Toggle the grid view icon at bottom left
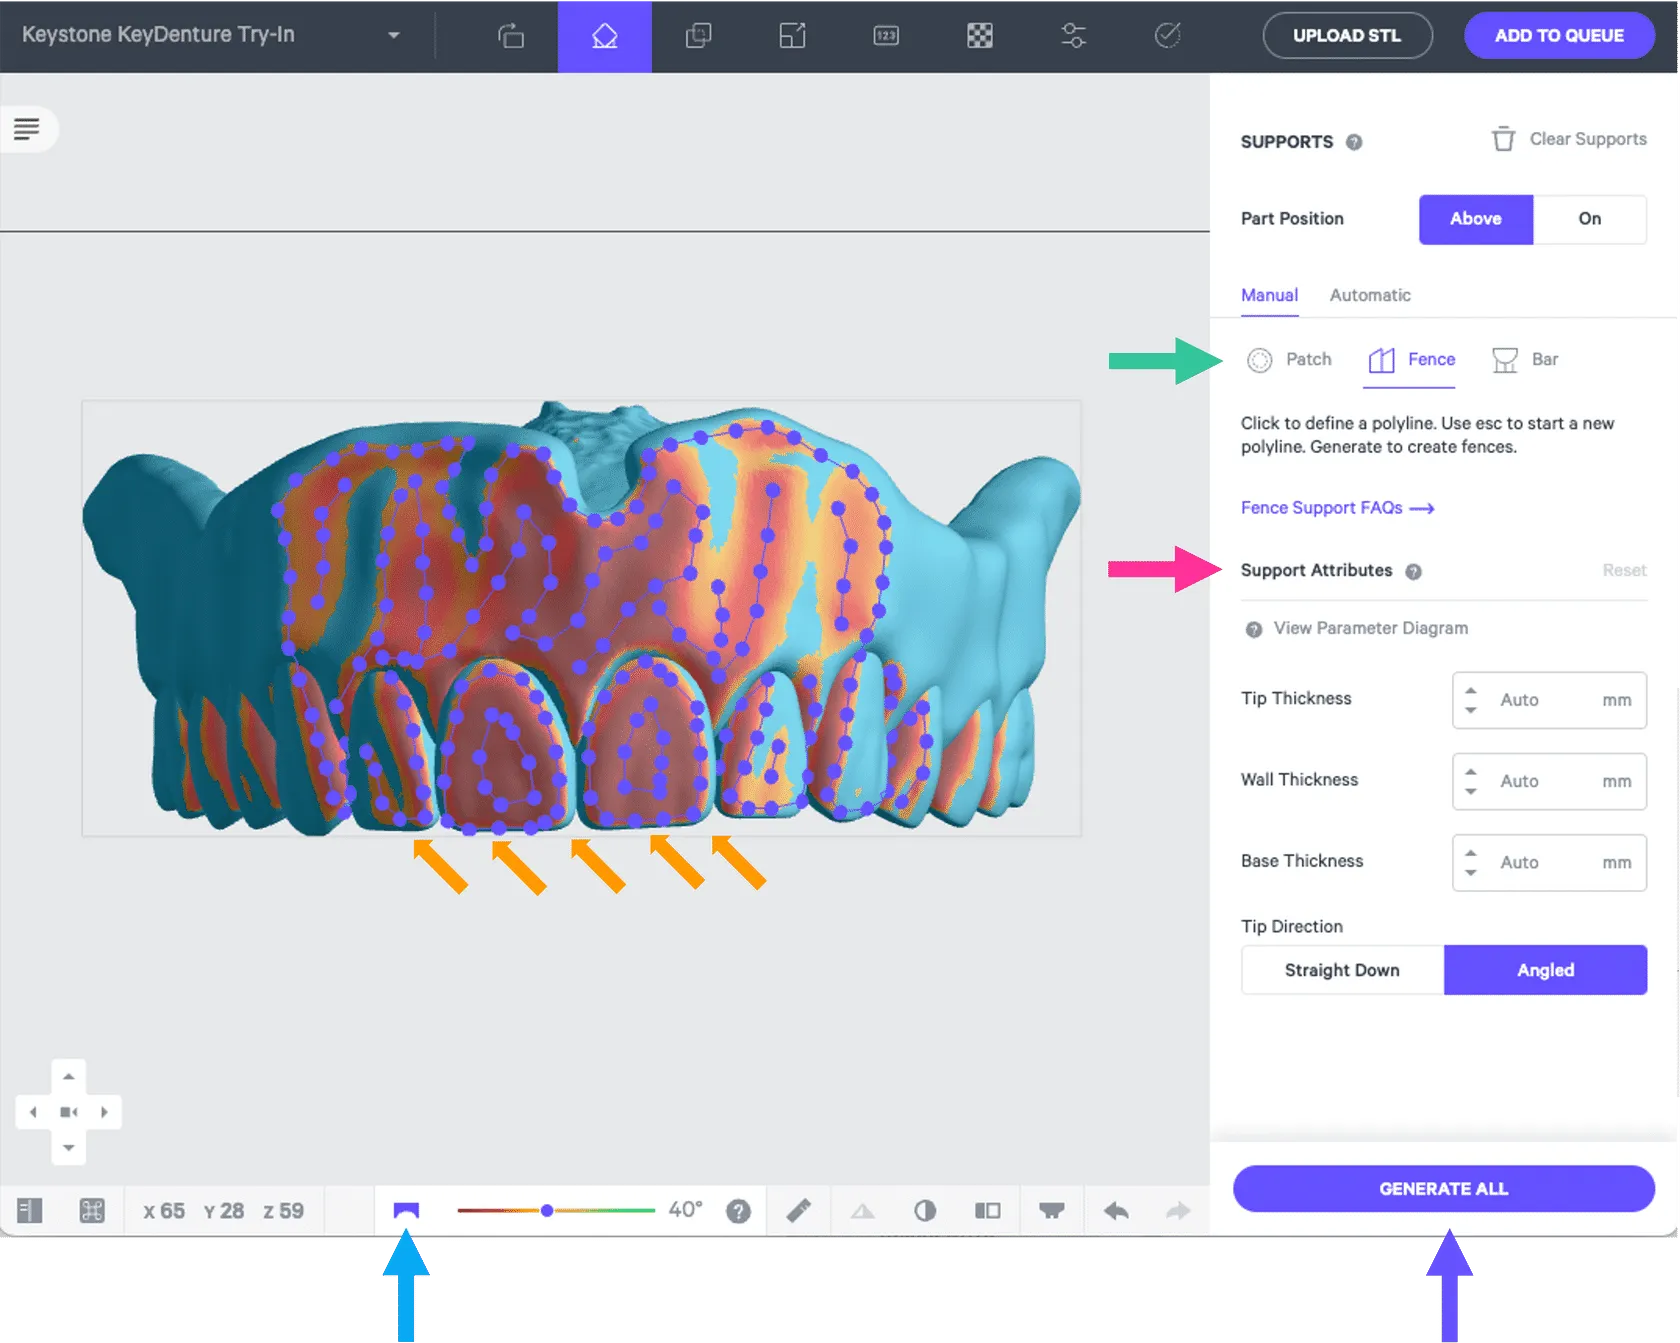The height and width of the screenshot is (1343, 1680). coord(92,1211)
